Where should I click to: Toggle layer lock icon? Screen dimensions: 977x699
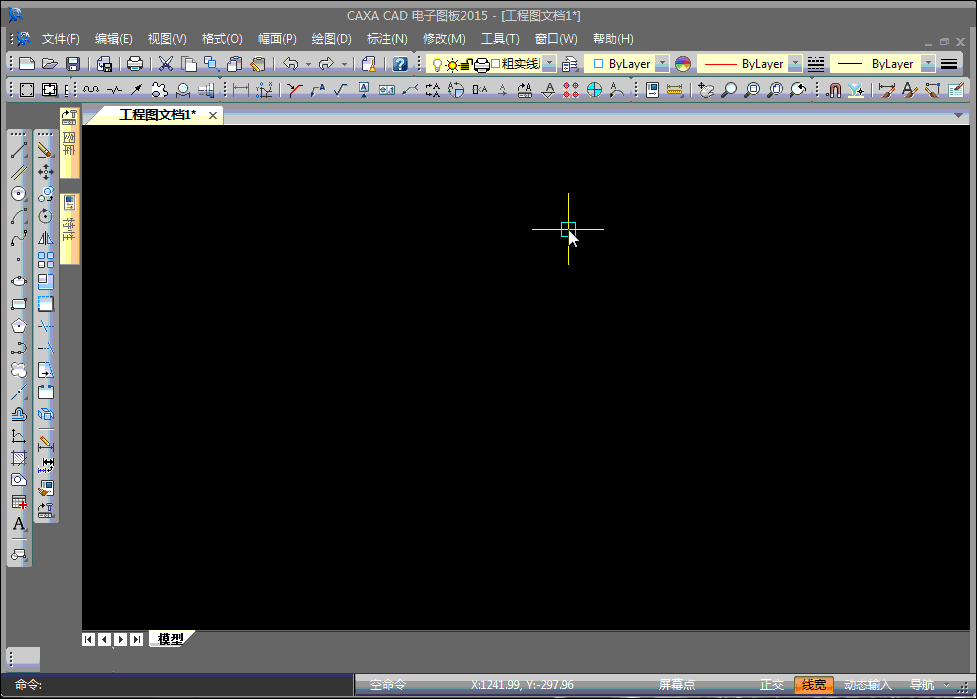point(467,64)
